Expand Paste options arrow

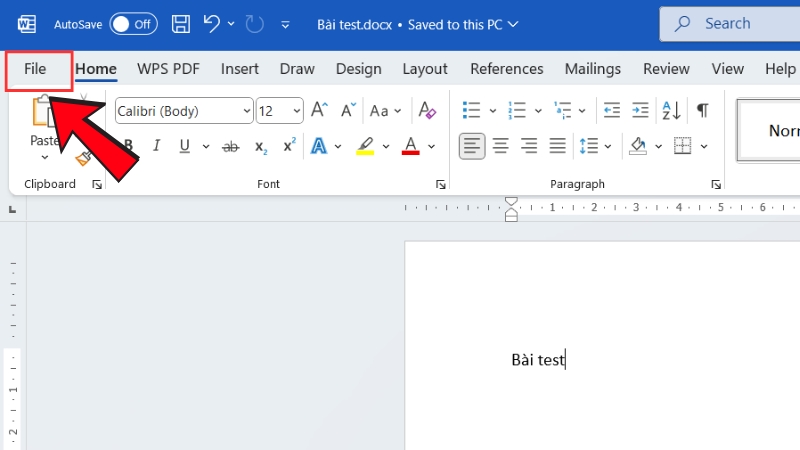tap(45, 157)
